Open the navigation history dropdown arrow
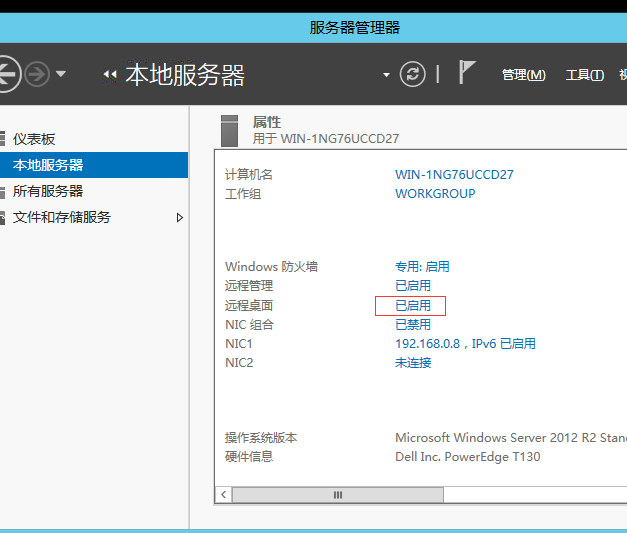 pos(61,74)
